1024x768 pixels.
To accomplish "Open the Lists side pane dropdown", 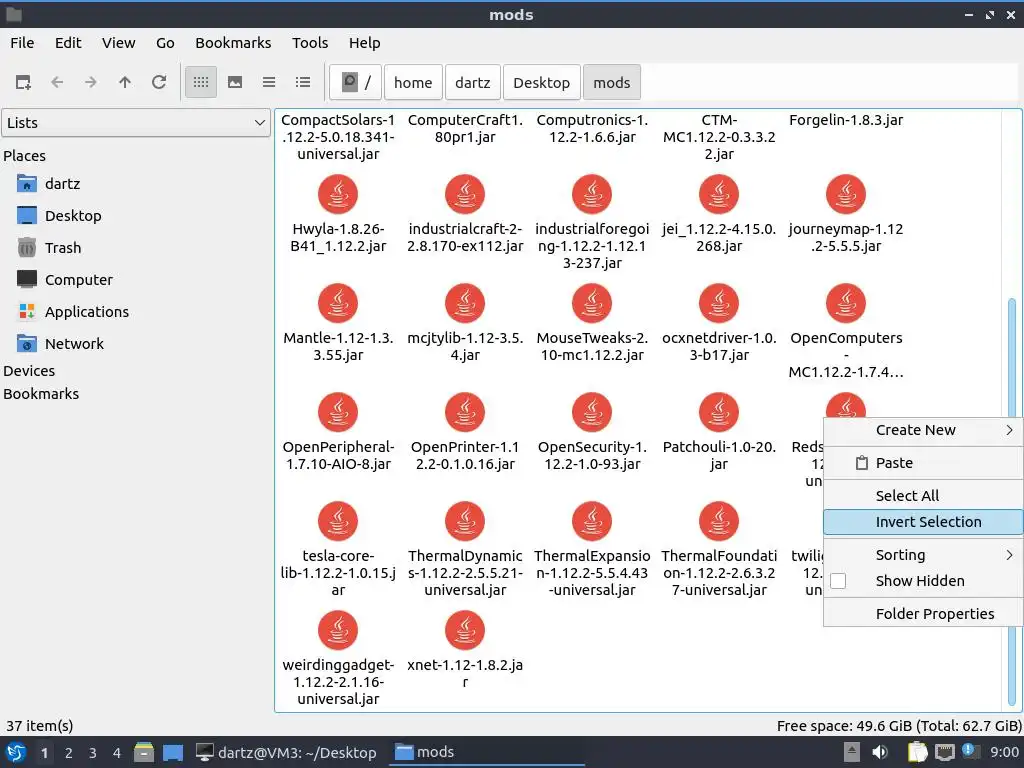I will [x=136, y=123].
